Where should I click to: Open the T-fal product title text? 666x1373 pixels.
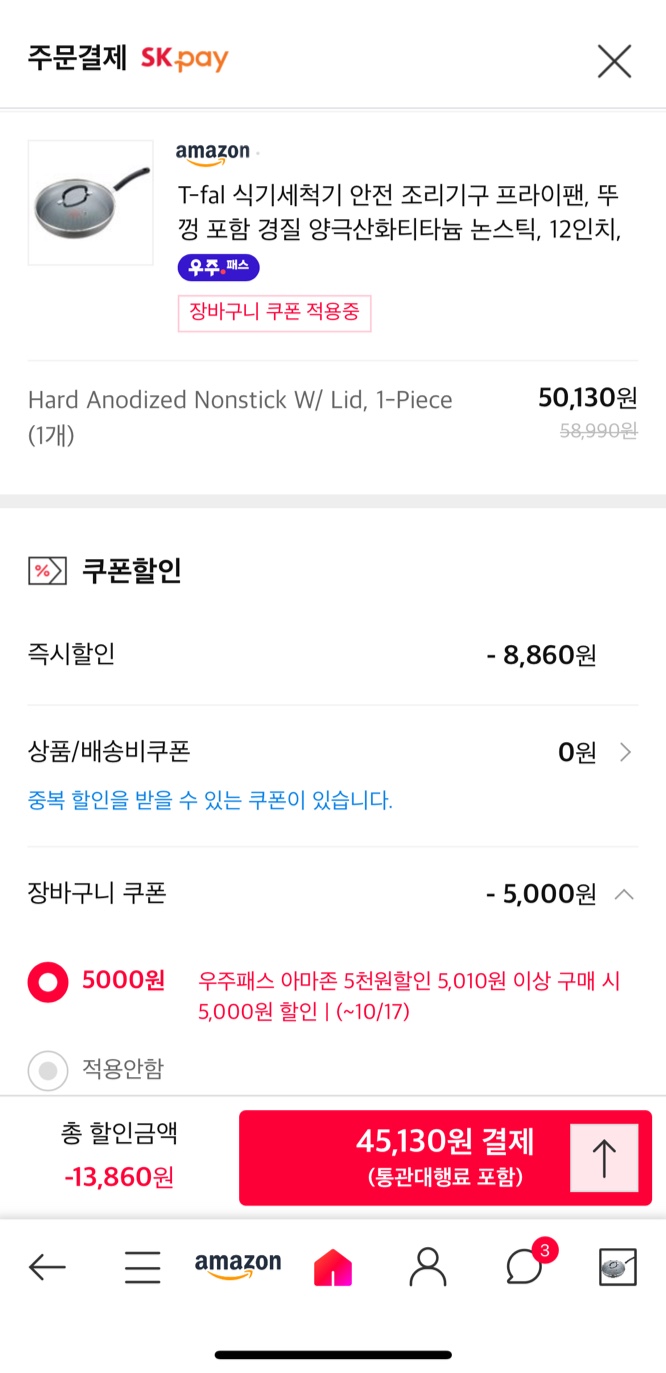tap(400, 211)
